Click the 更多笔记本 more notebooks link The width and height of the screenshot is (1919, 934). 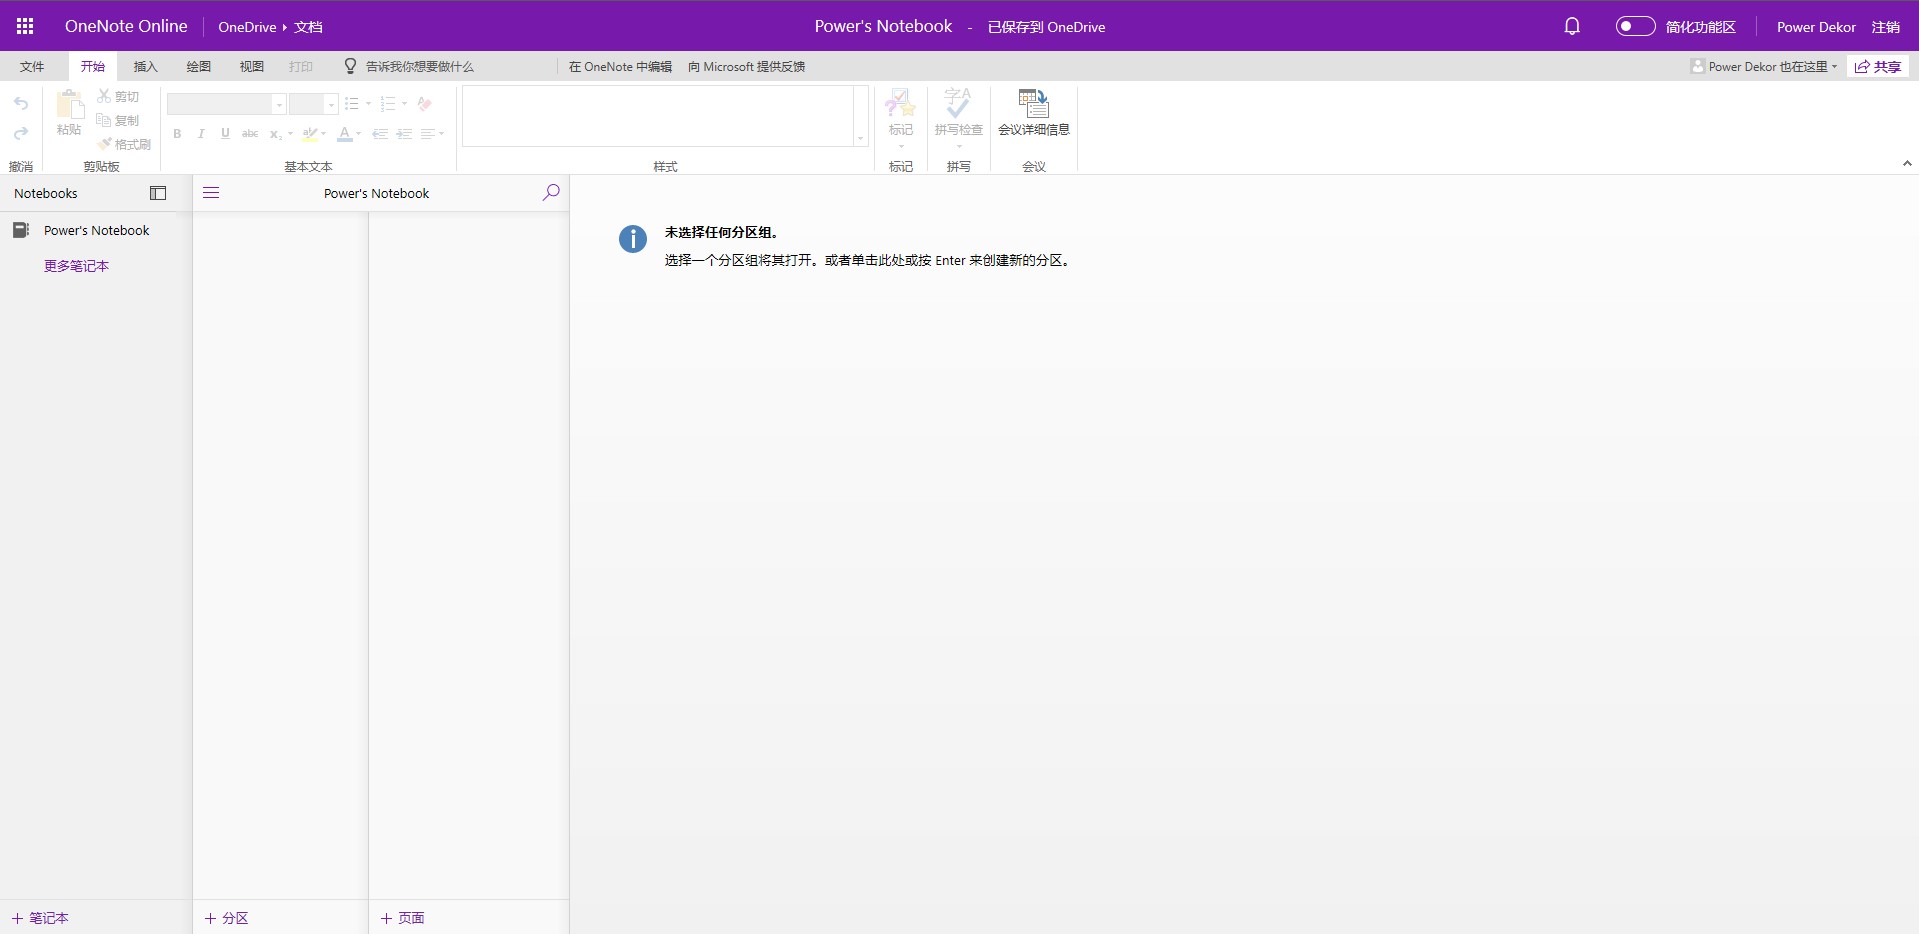(76, 266)
